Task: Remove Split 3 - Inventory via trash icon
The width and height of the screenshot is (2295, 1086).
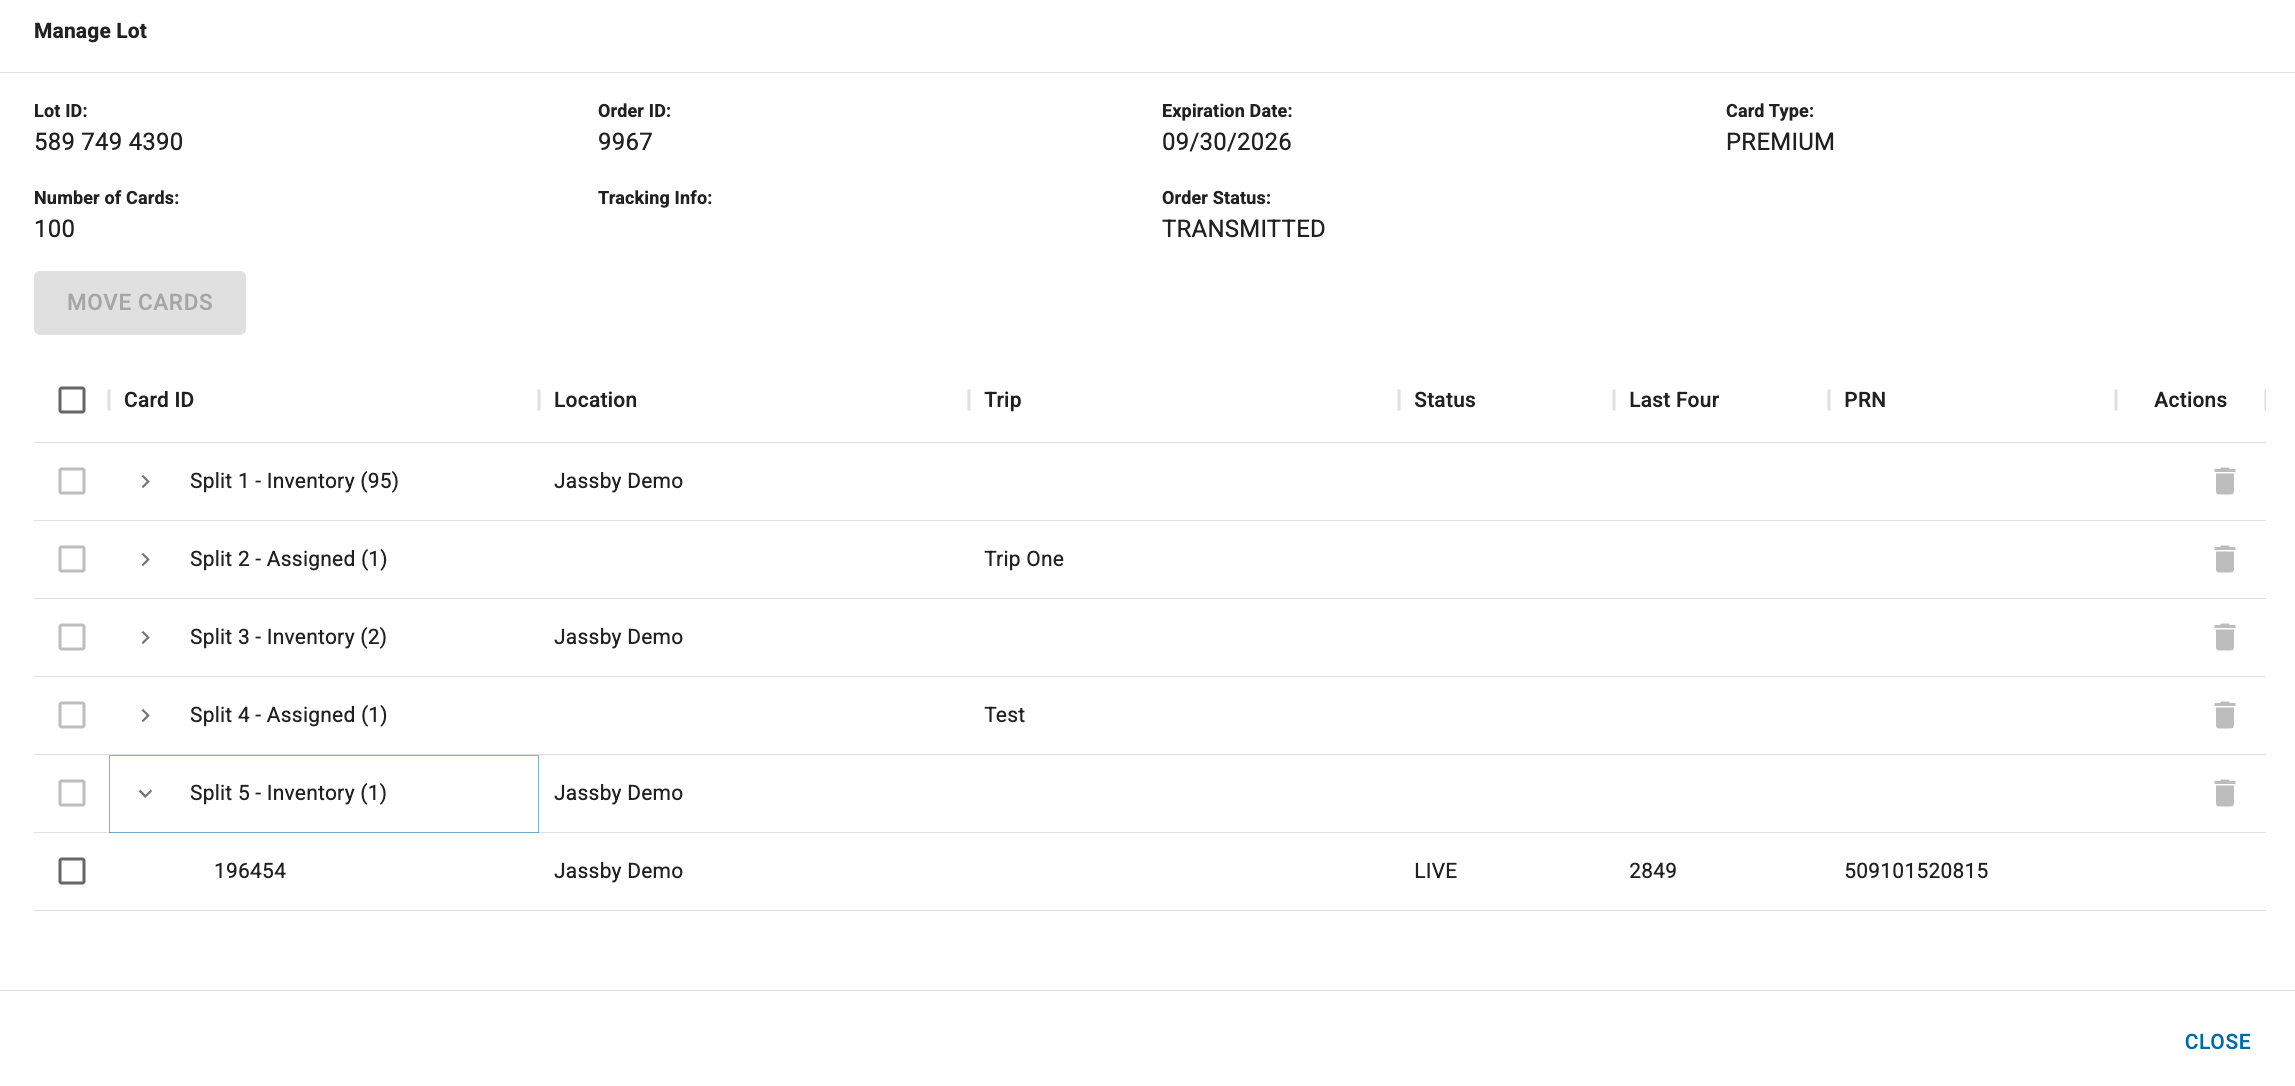Action: click(x=2224, y=637)
